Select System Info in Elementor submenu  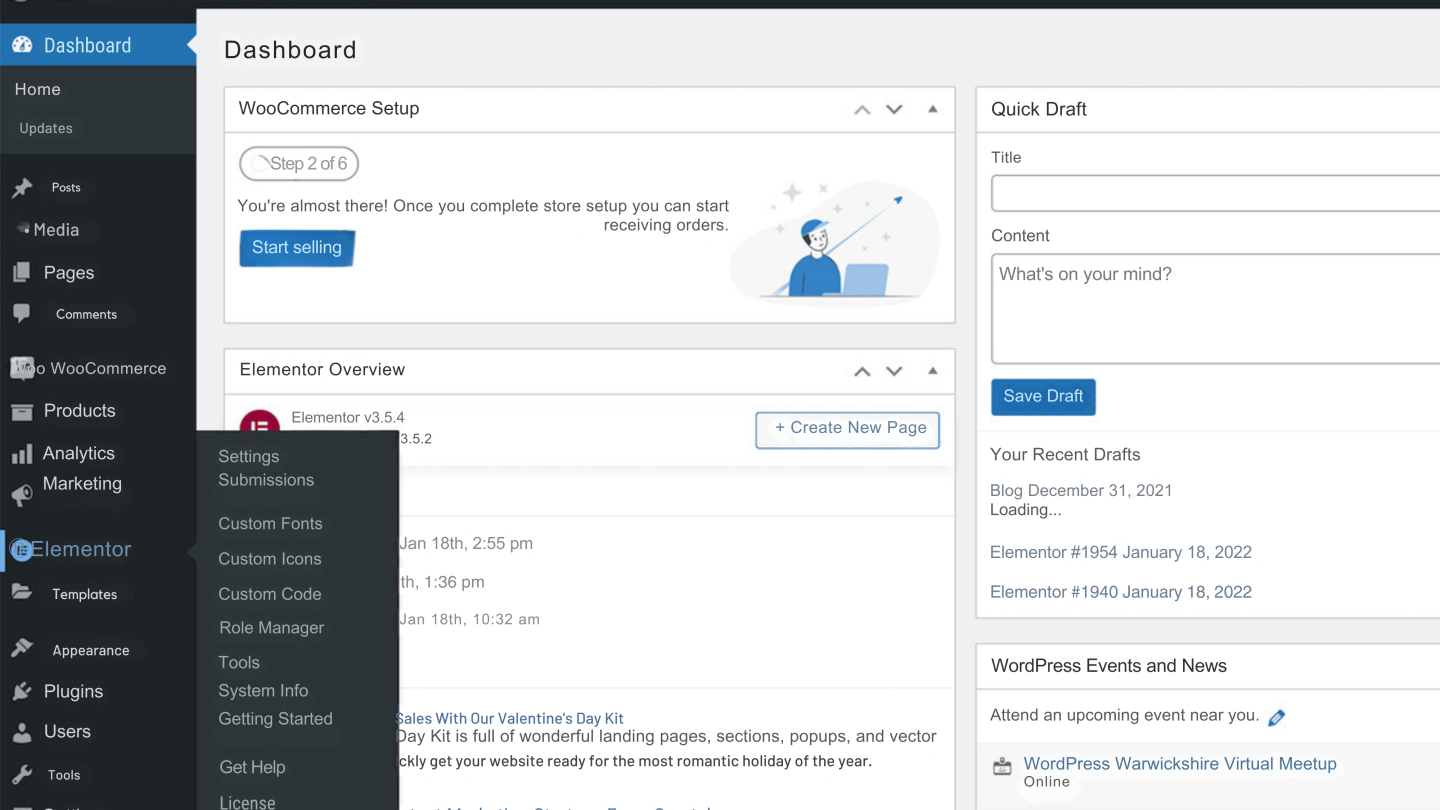tap(263, 691)
